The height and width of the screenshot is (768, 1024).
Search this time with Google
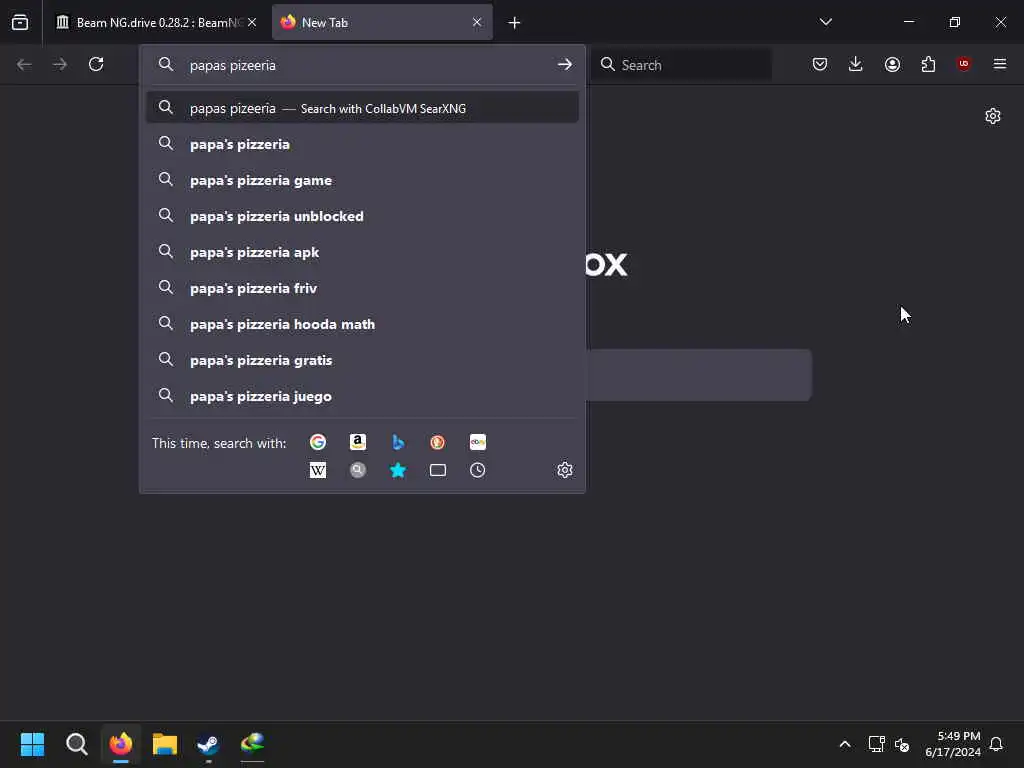coord(317,442)
